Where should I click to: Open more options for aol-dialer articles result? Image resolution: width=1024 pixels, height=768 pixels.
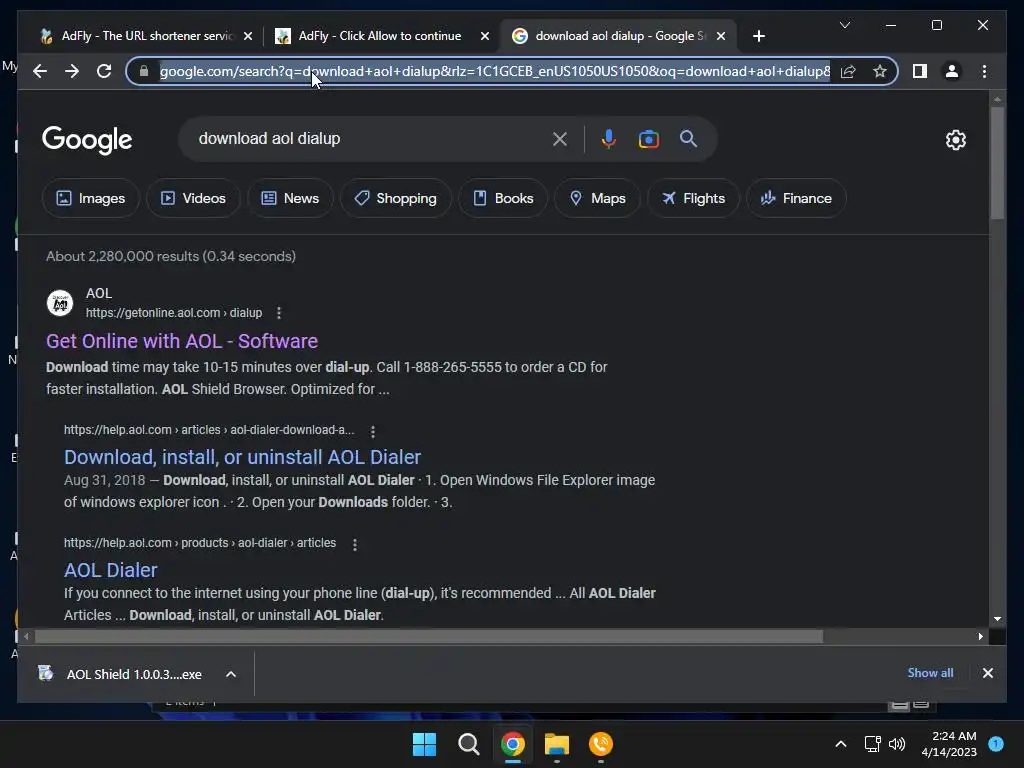pyautogui.click(x=355, y=544)
